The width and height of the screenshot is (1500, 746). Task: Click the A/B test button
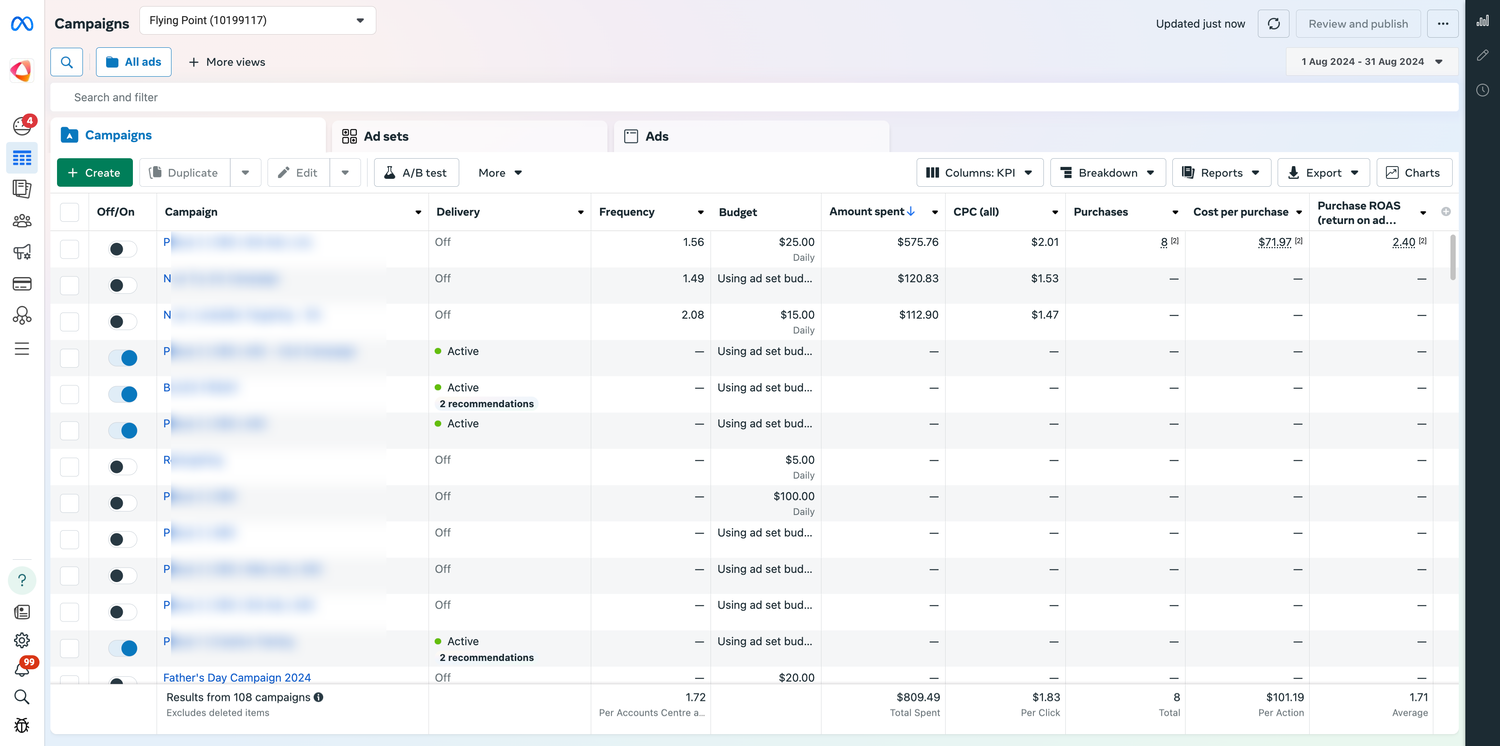pos(417,173)
